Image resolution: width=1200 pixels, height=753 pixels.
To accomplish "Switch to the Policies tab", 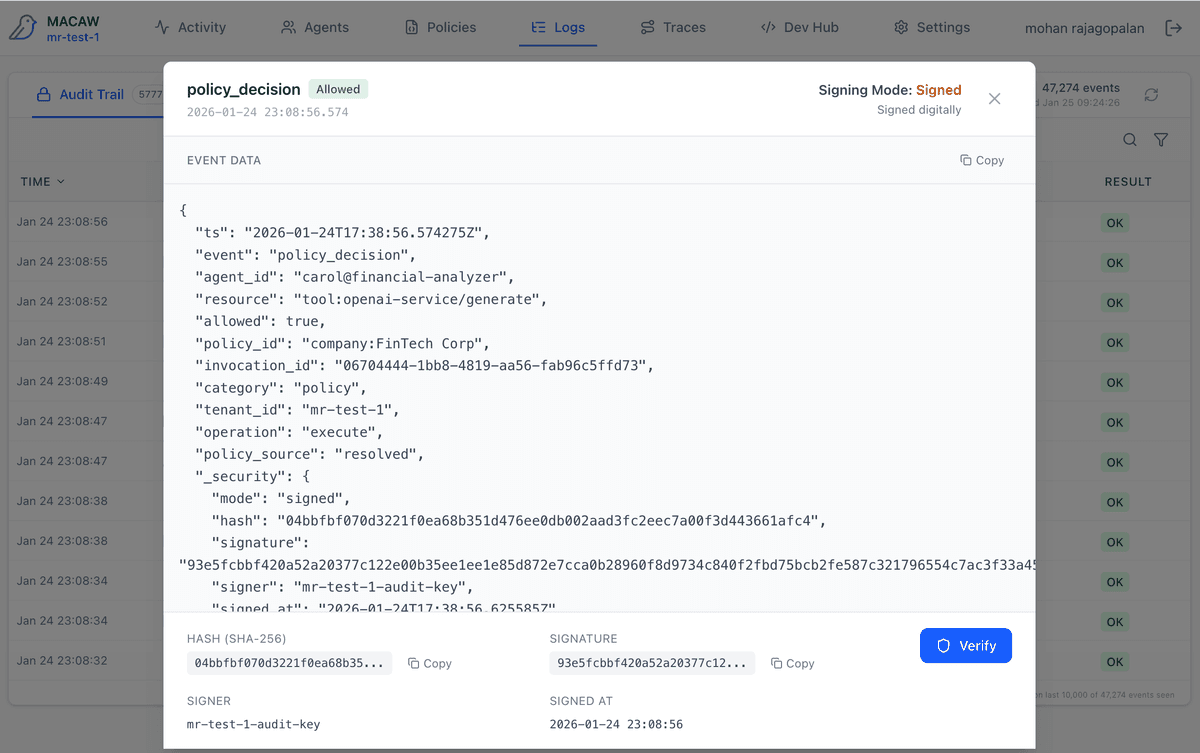I will click(440, 27).
